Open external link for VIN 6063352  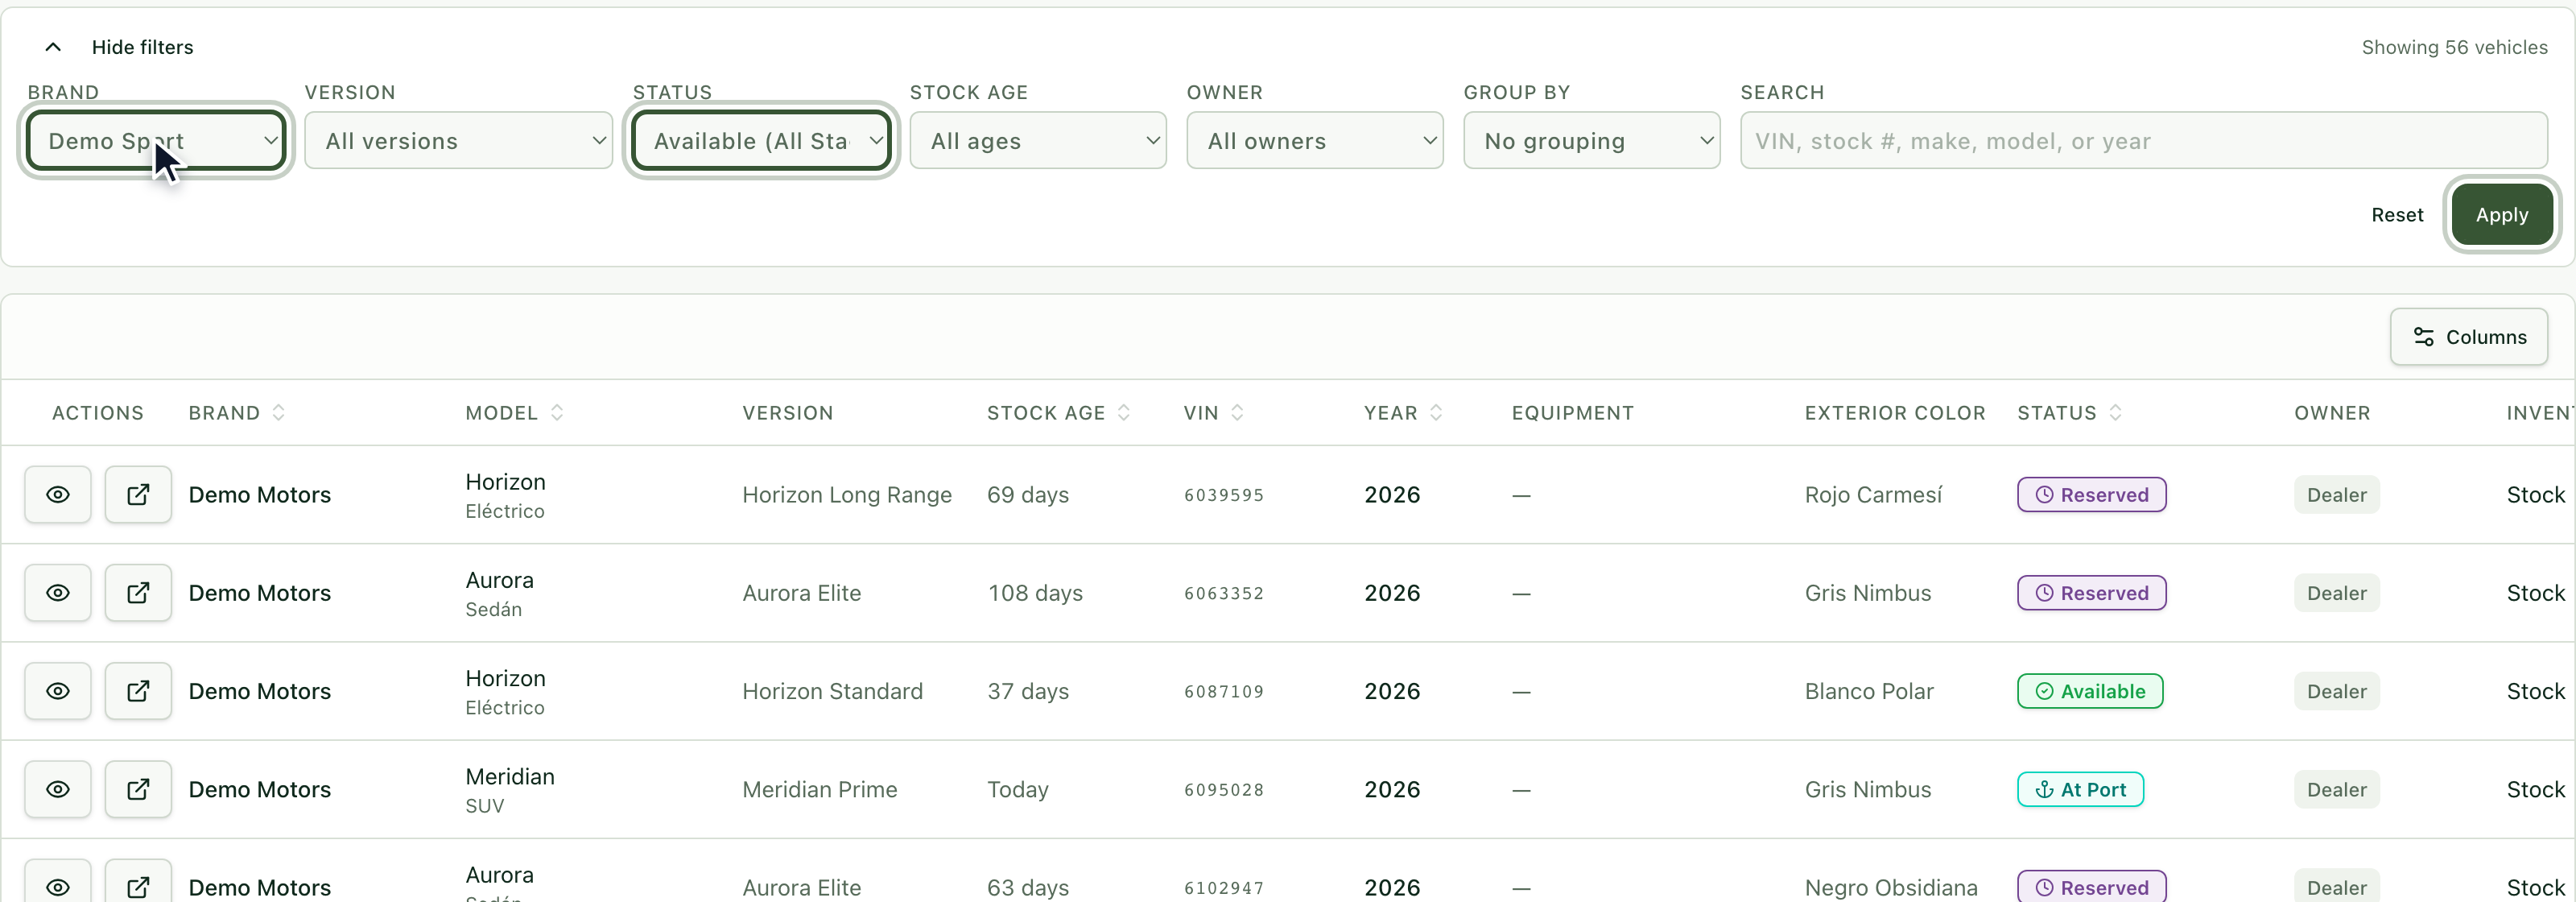click(x=138, y=592)
